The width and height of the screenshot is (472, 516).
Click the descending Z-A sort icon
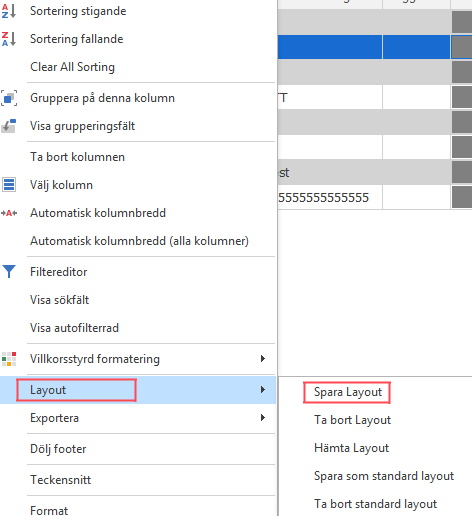click(9, 39)
